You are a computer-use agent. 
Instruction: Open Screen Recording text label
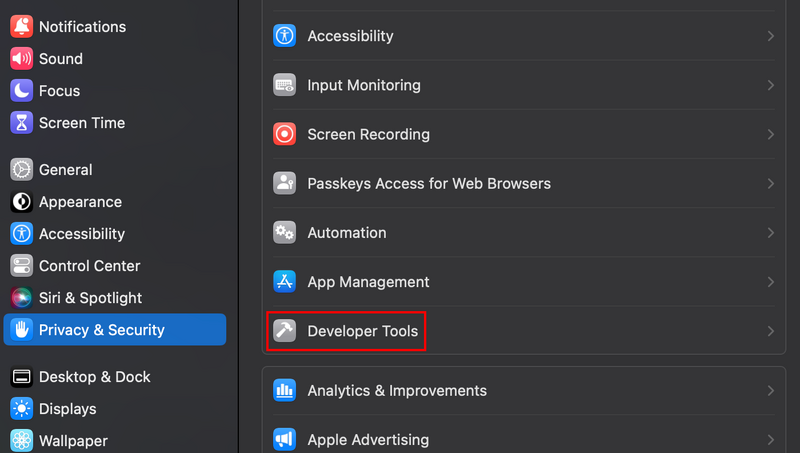pos(368,135)
